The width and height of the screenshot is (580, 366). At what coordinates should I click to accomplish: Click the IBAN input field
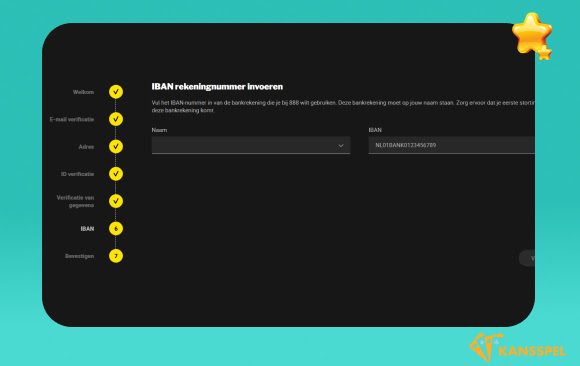(451, 145)
